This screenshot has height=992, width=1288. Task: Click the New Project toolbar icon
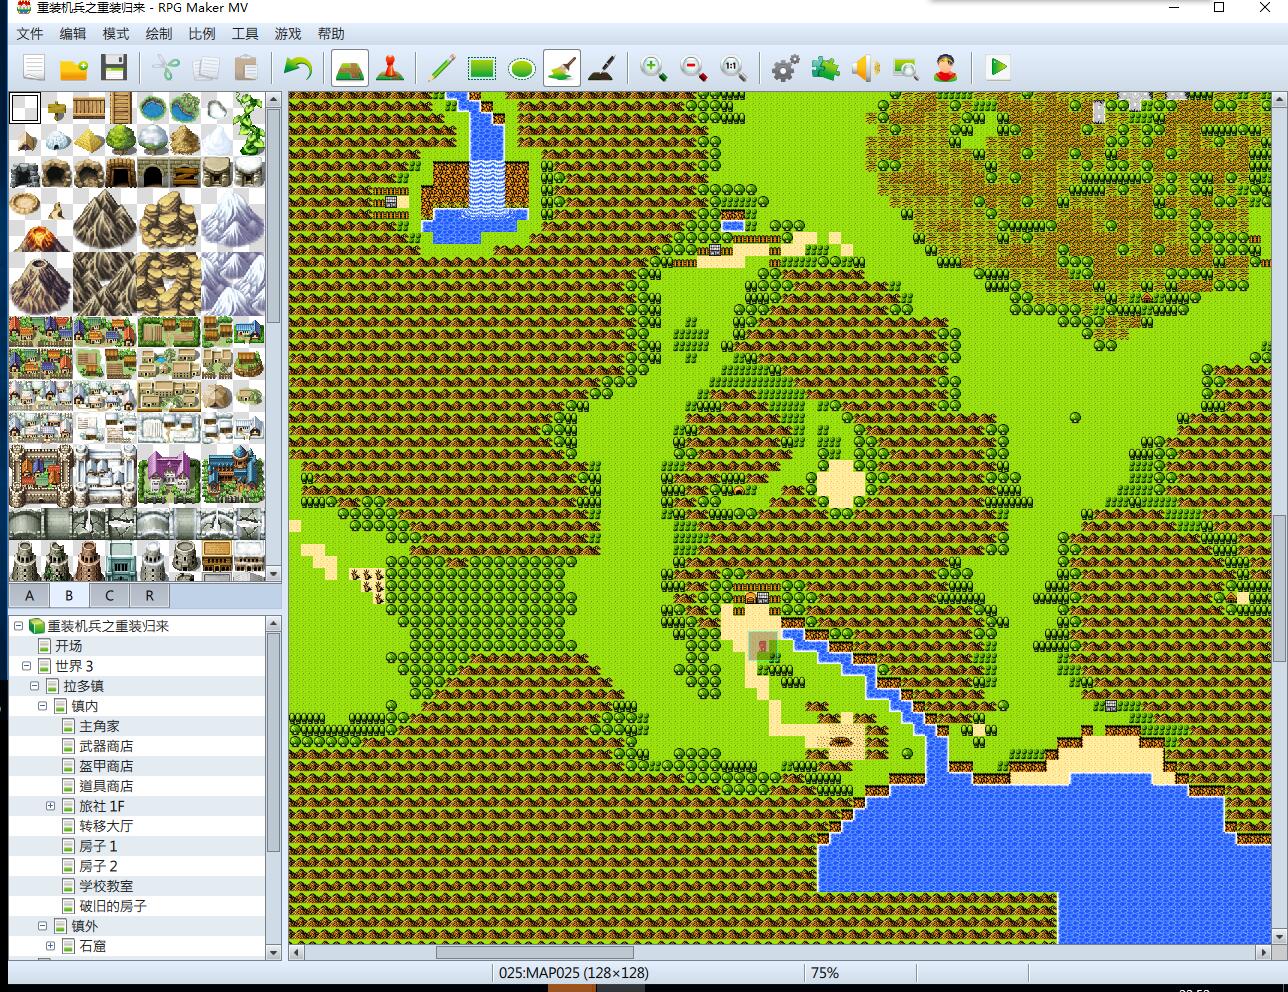[x=34, y=68]
